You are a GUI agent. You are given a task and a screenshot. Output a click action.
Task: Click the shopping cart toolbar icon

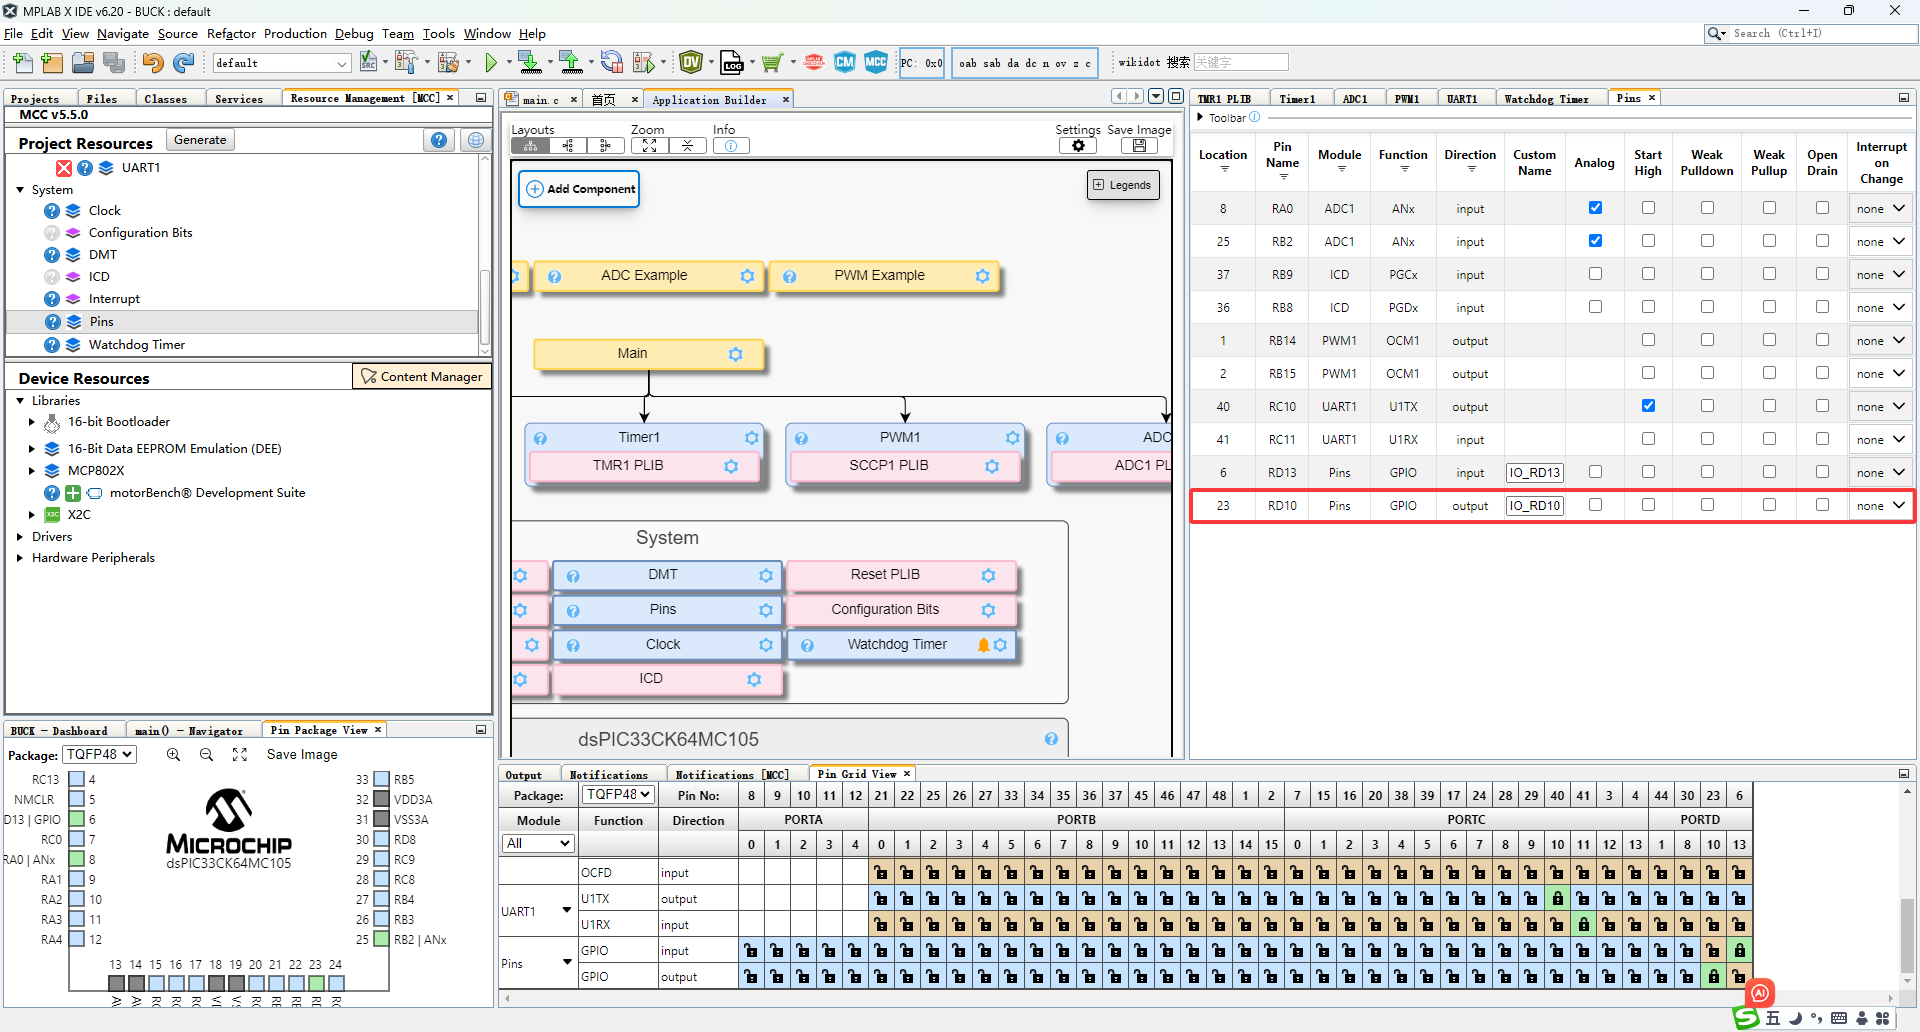(771, 63)
